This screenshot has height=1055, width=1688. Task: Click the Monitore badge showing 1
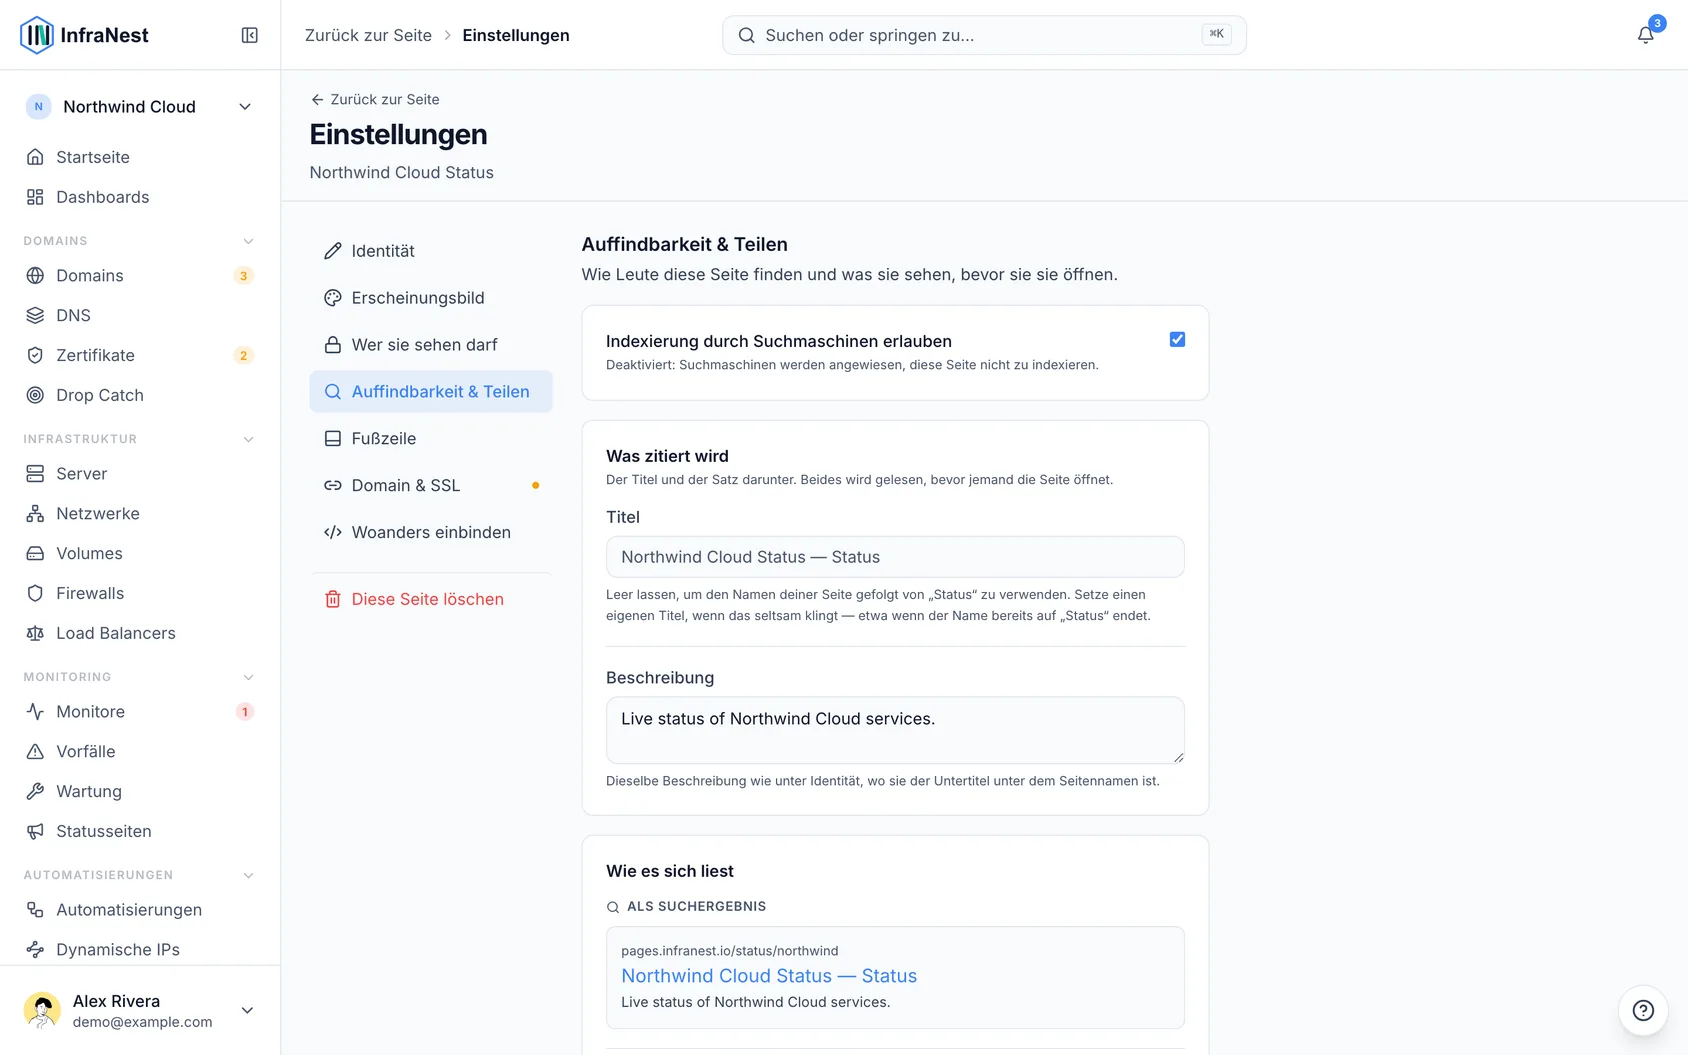244,712
